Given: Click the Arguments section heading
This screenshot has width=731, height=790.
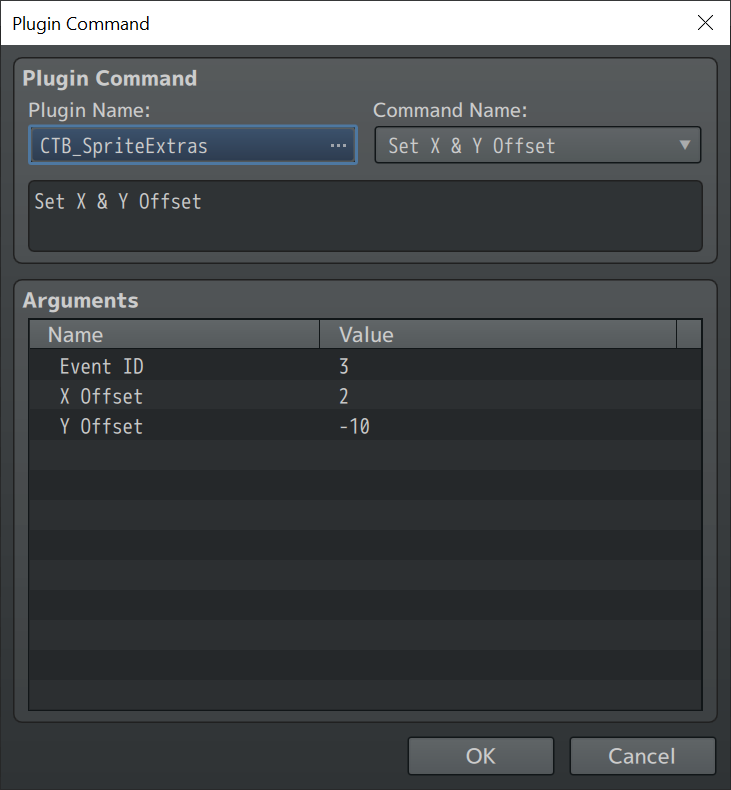Looking at the screenshot, I should point(81,300).
